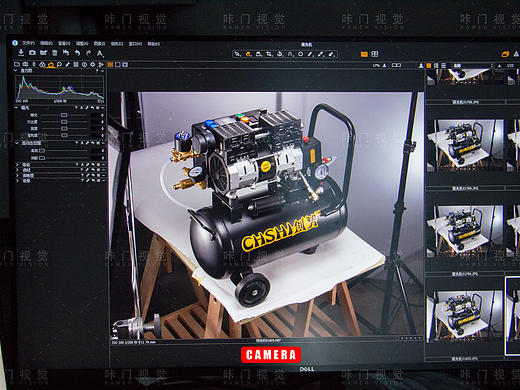Select the Keystone cursor tool

(290, 54)
